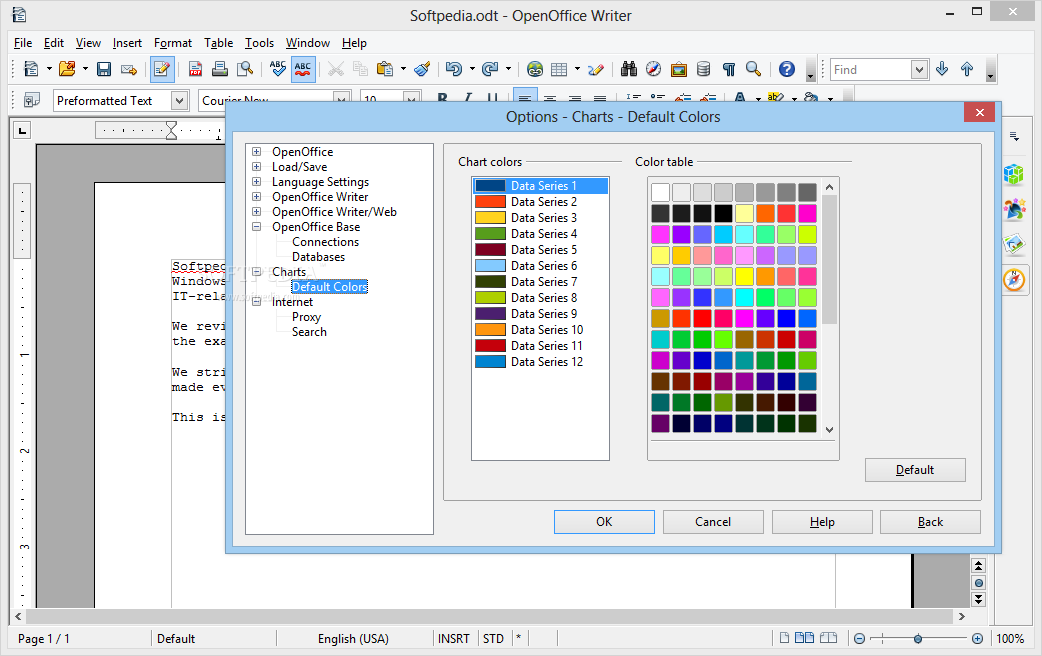Image resolution: width=1042 pixels, height=656 pixels.
Task: Open the sidebar Gallery icon
Action: coord(1014,245)
